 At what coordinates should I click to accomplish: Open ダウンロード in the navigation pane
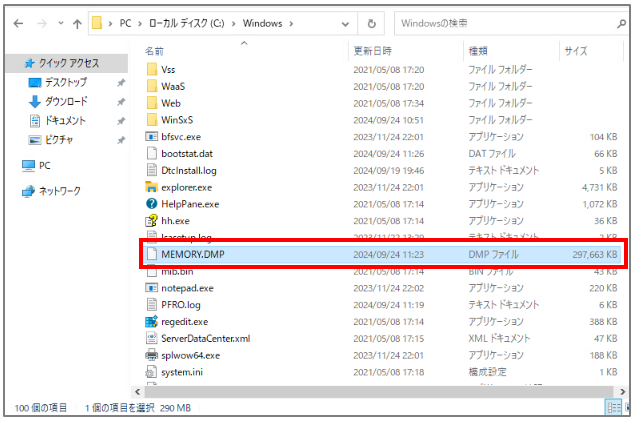pyautogui.click(x=66, y=101)
